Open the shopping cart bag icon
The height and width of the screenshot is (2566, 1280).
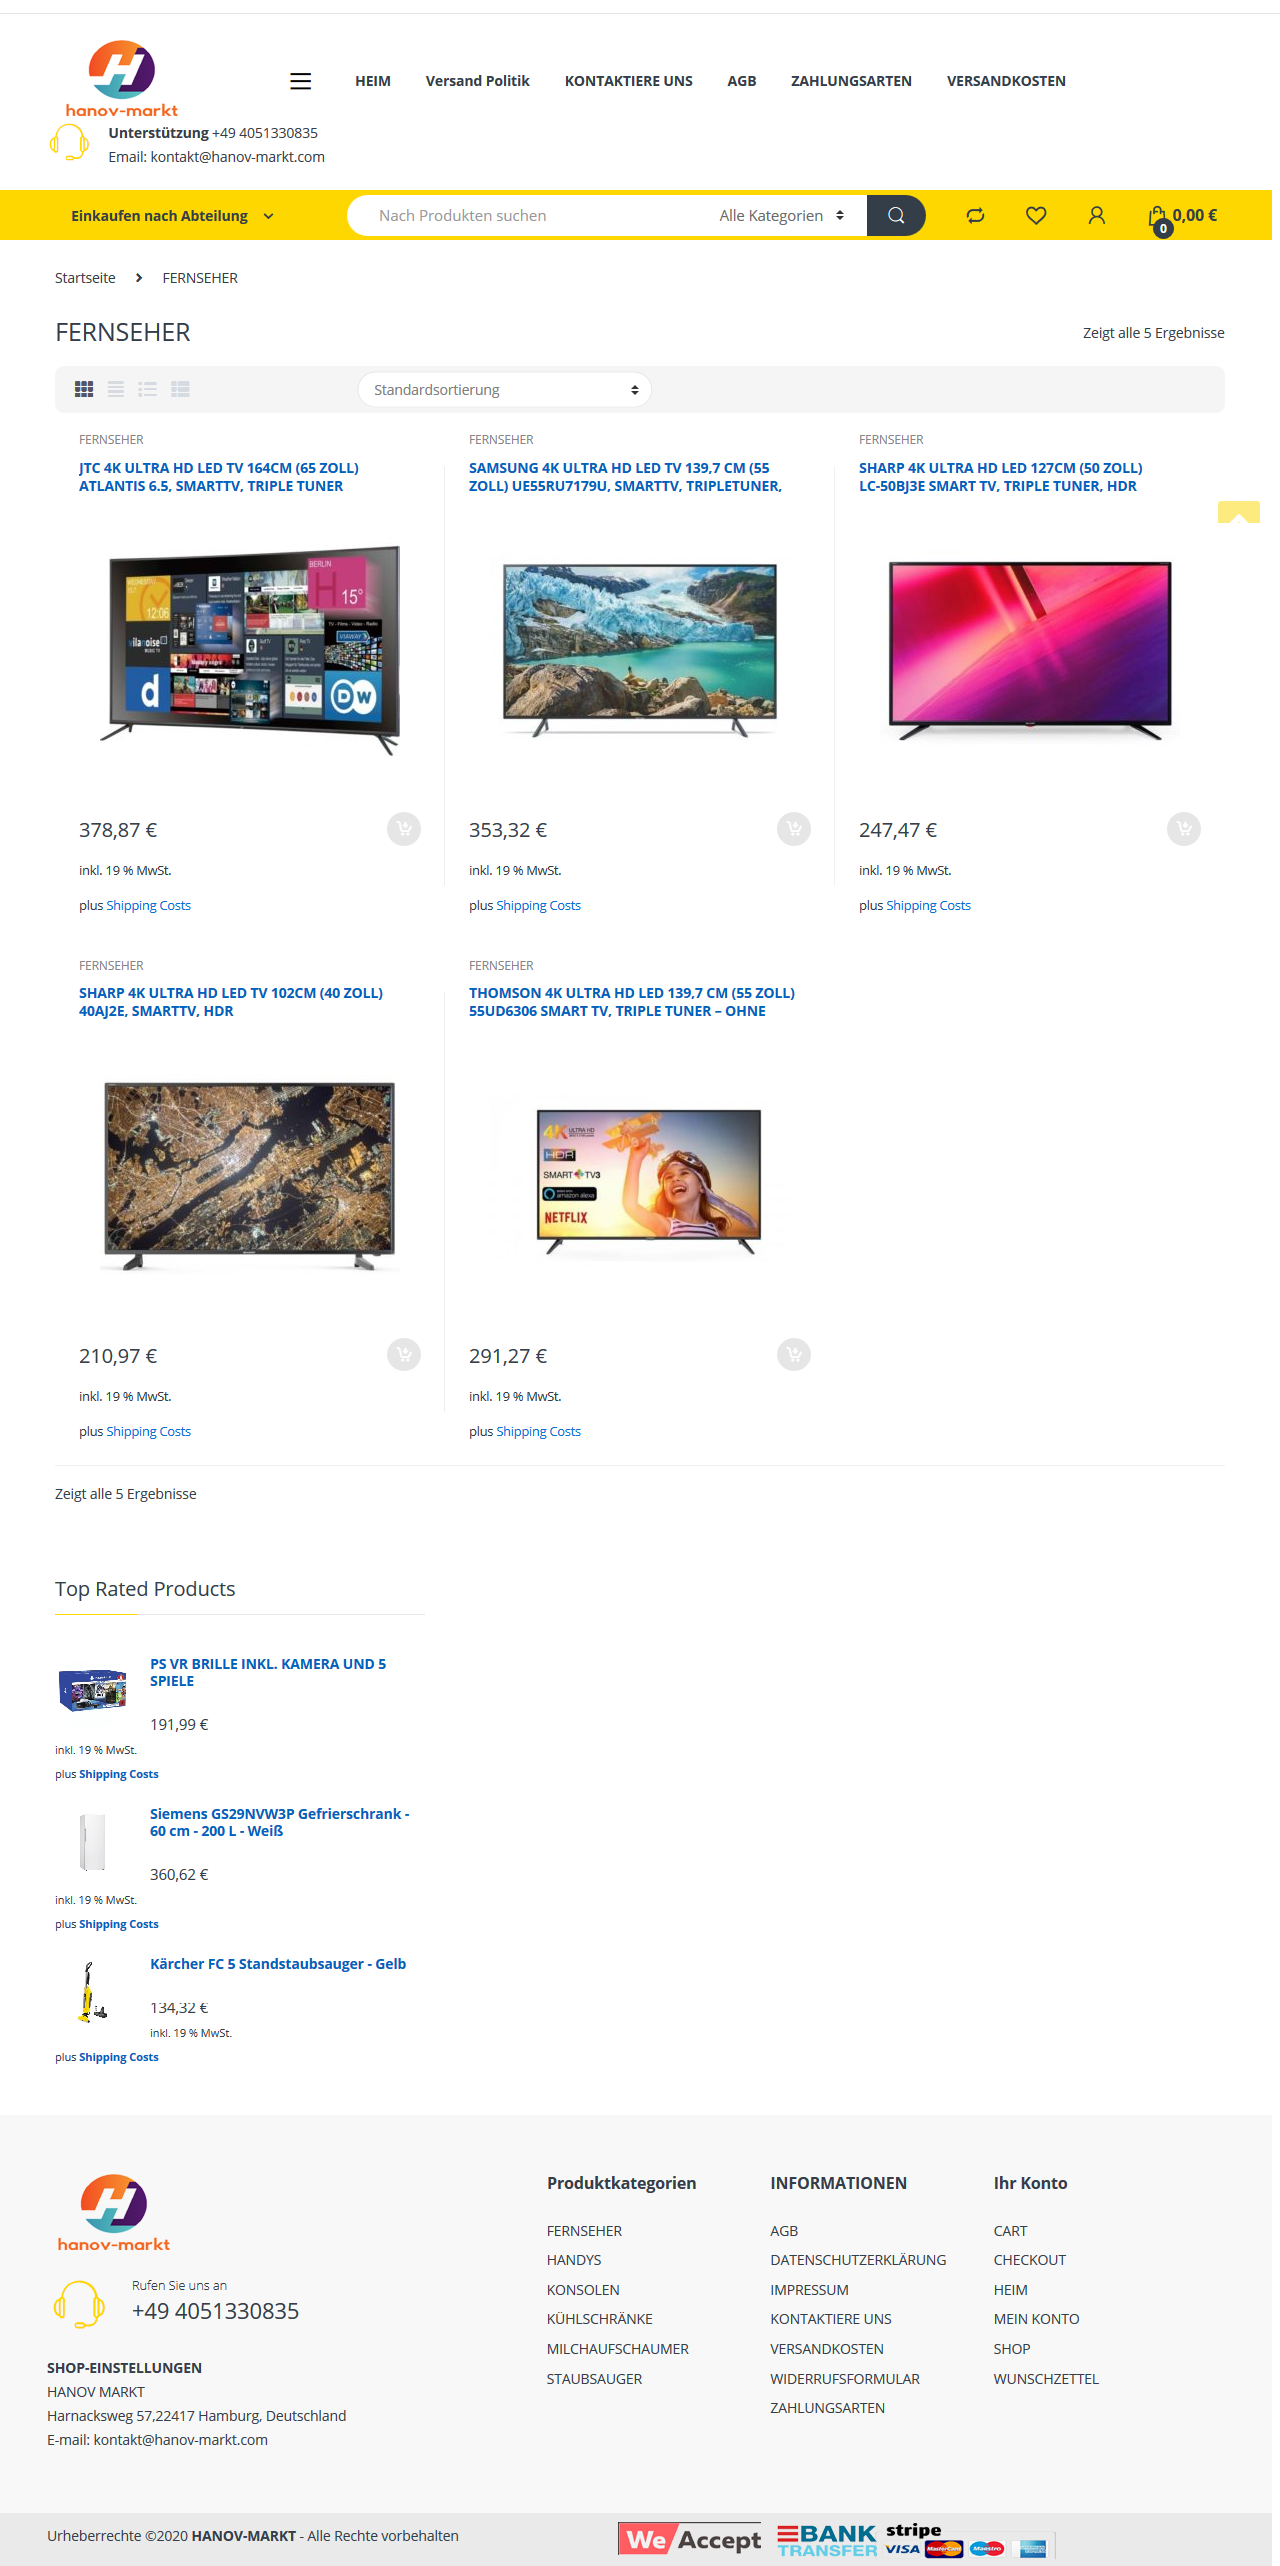[1158, 217]
